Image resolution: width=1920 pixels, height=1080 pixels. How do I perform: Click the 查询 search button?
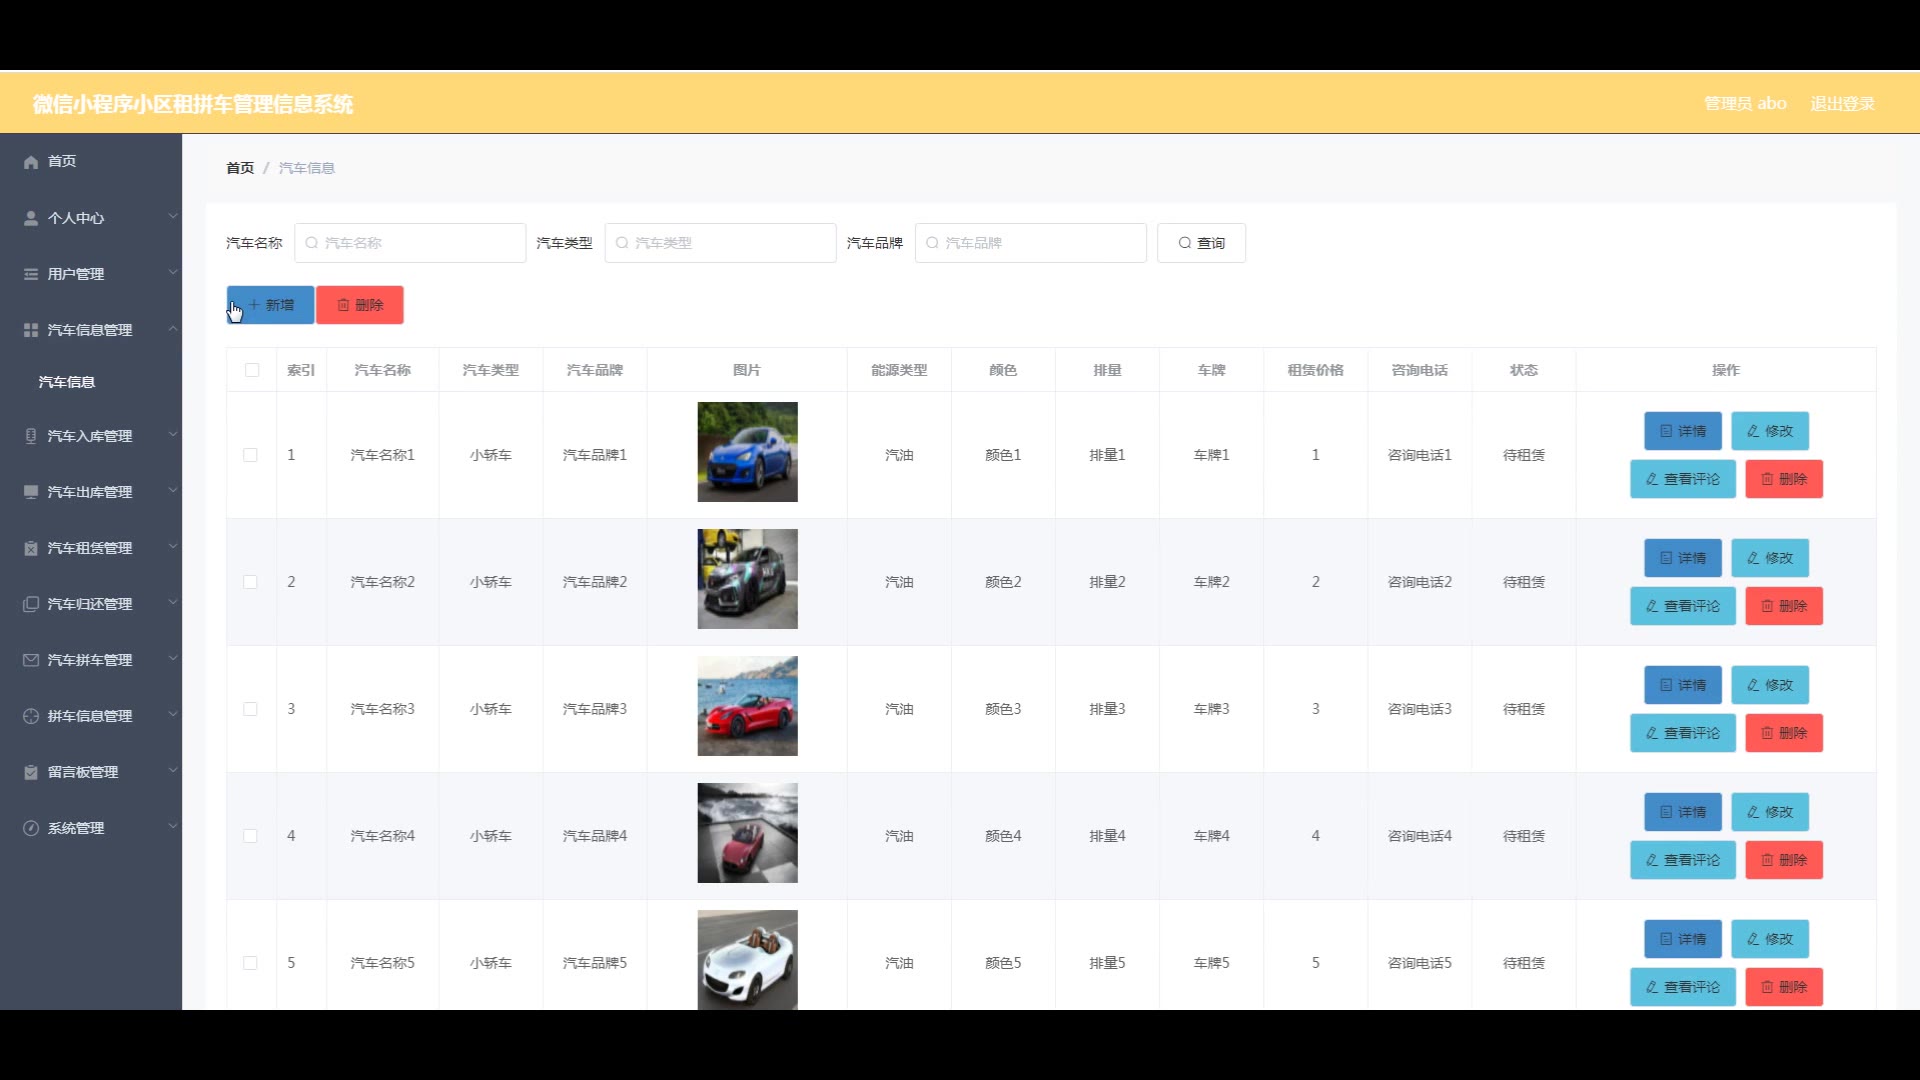[x=1201, y=243]
